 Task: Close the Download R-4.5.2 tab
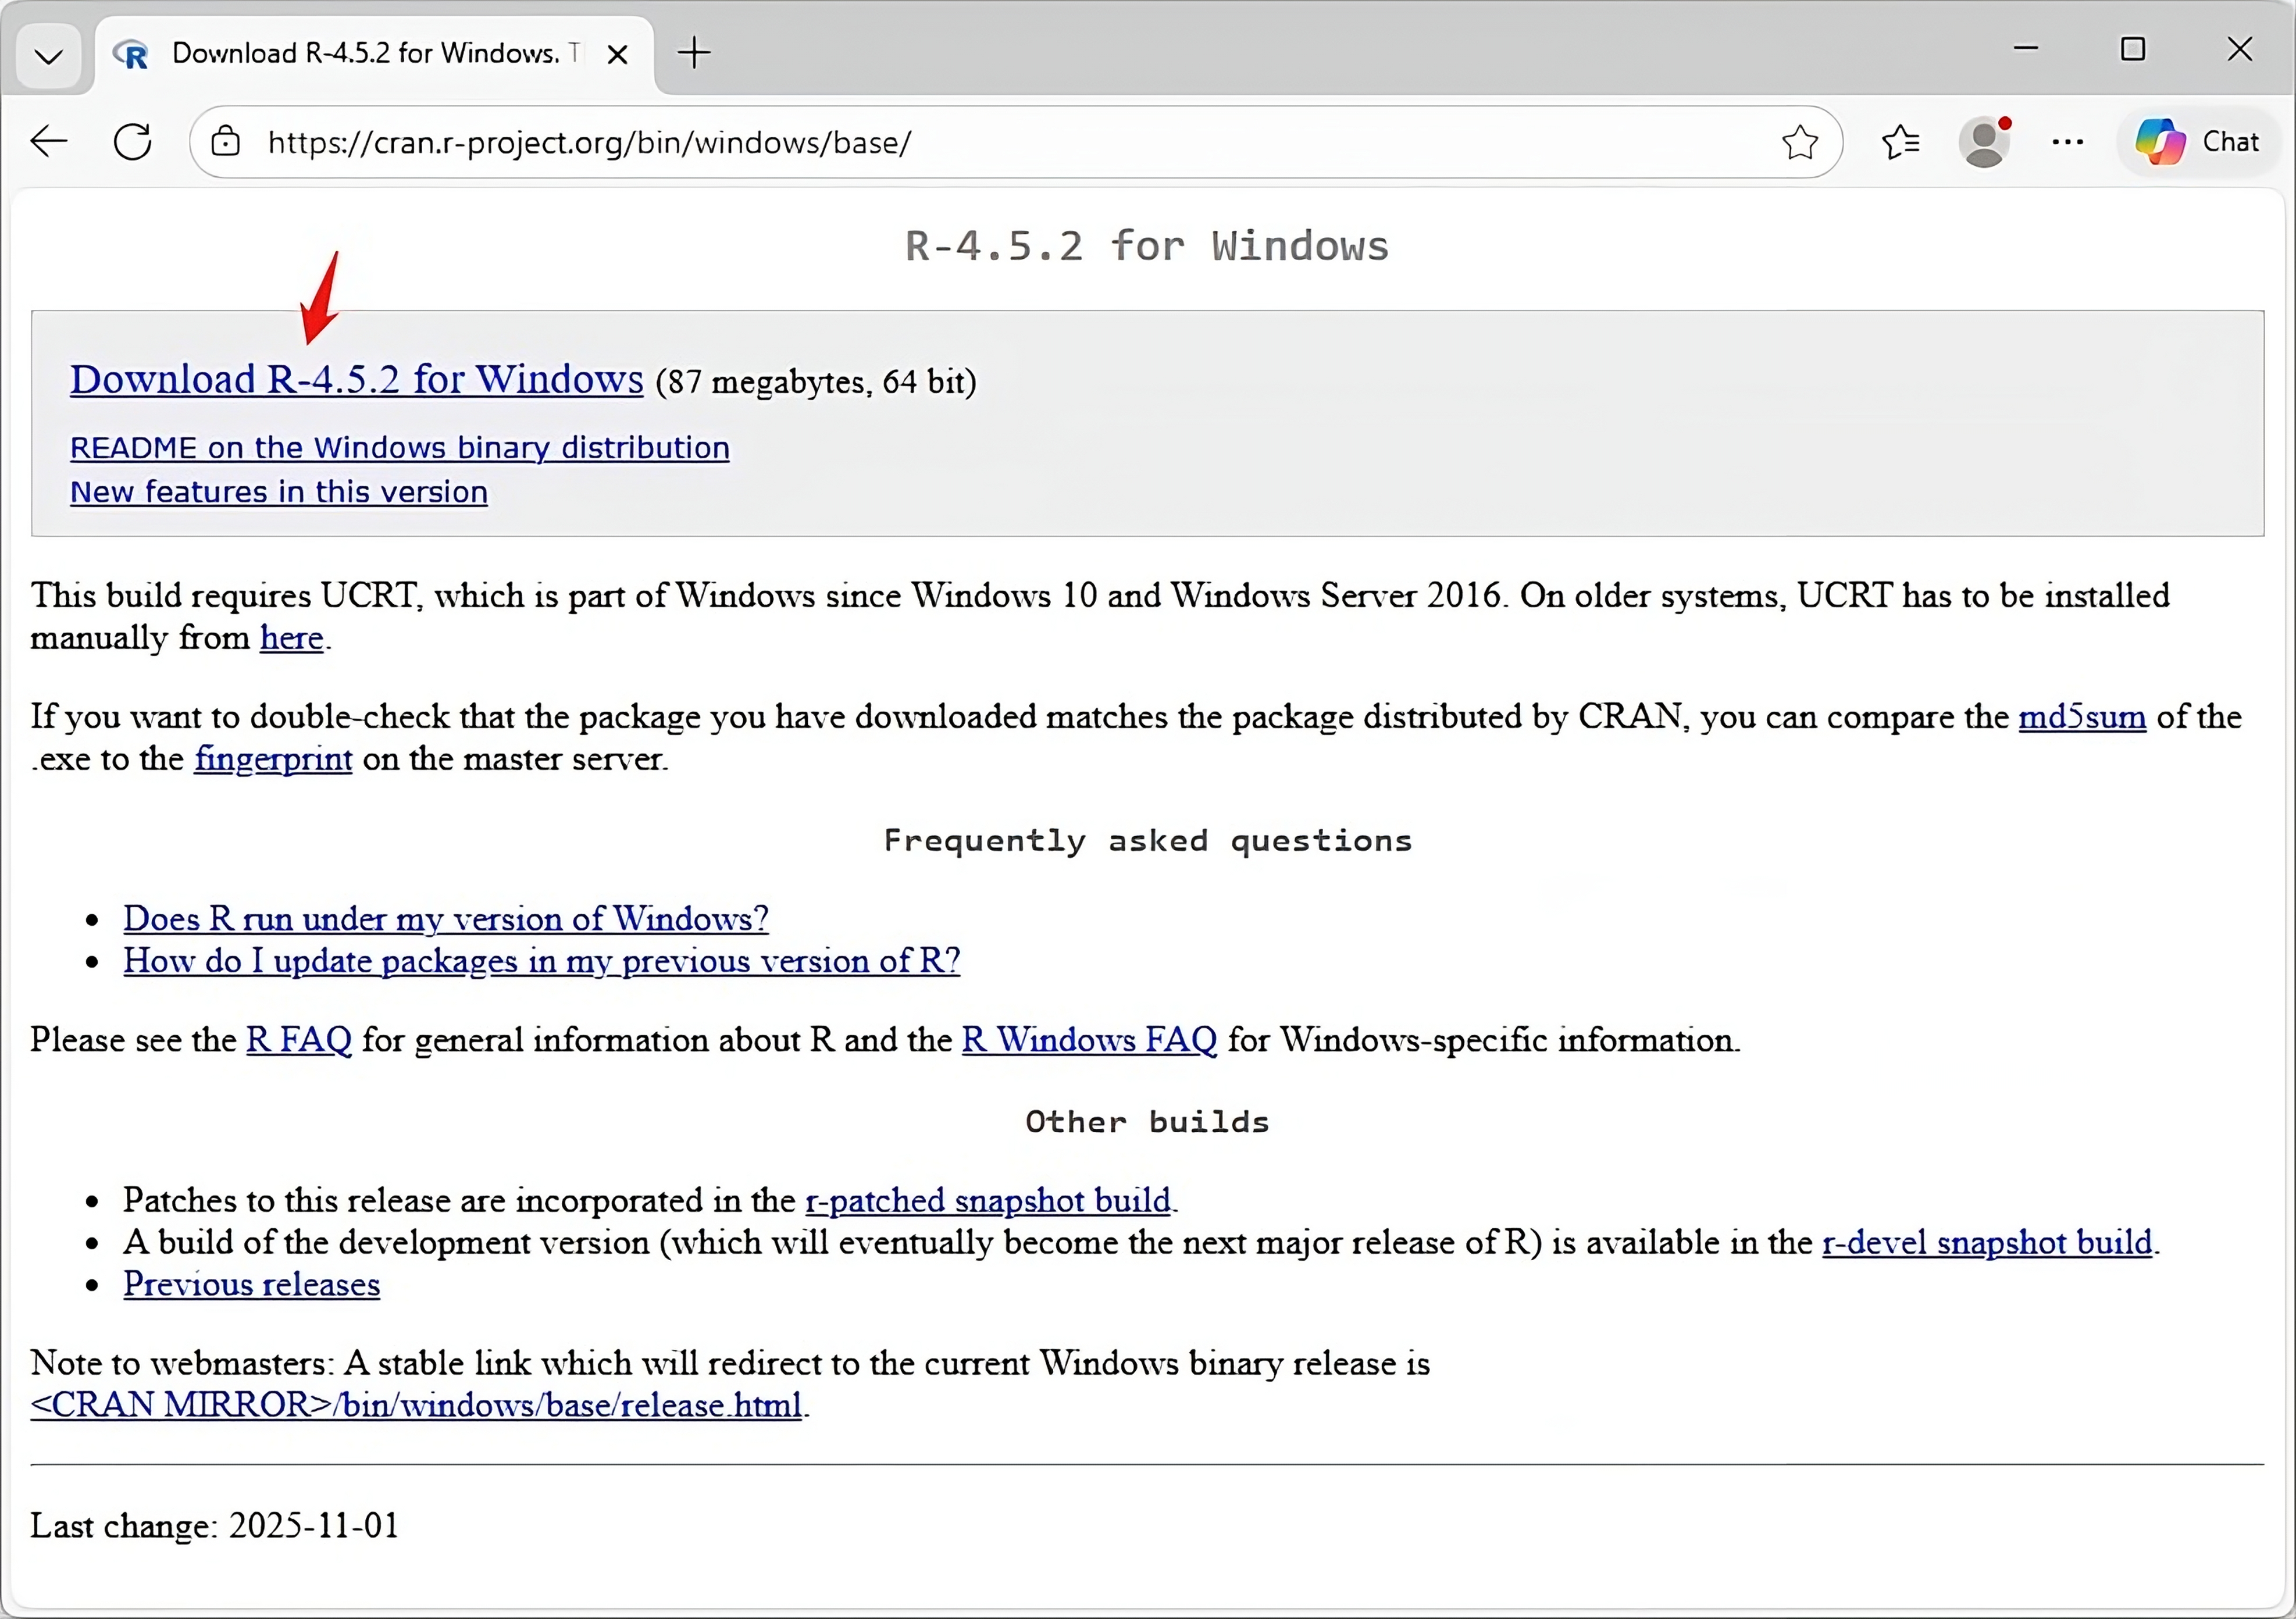coord(618,54)
